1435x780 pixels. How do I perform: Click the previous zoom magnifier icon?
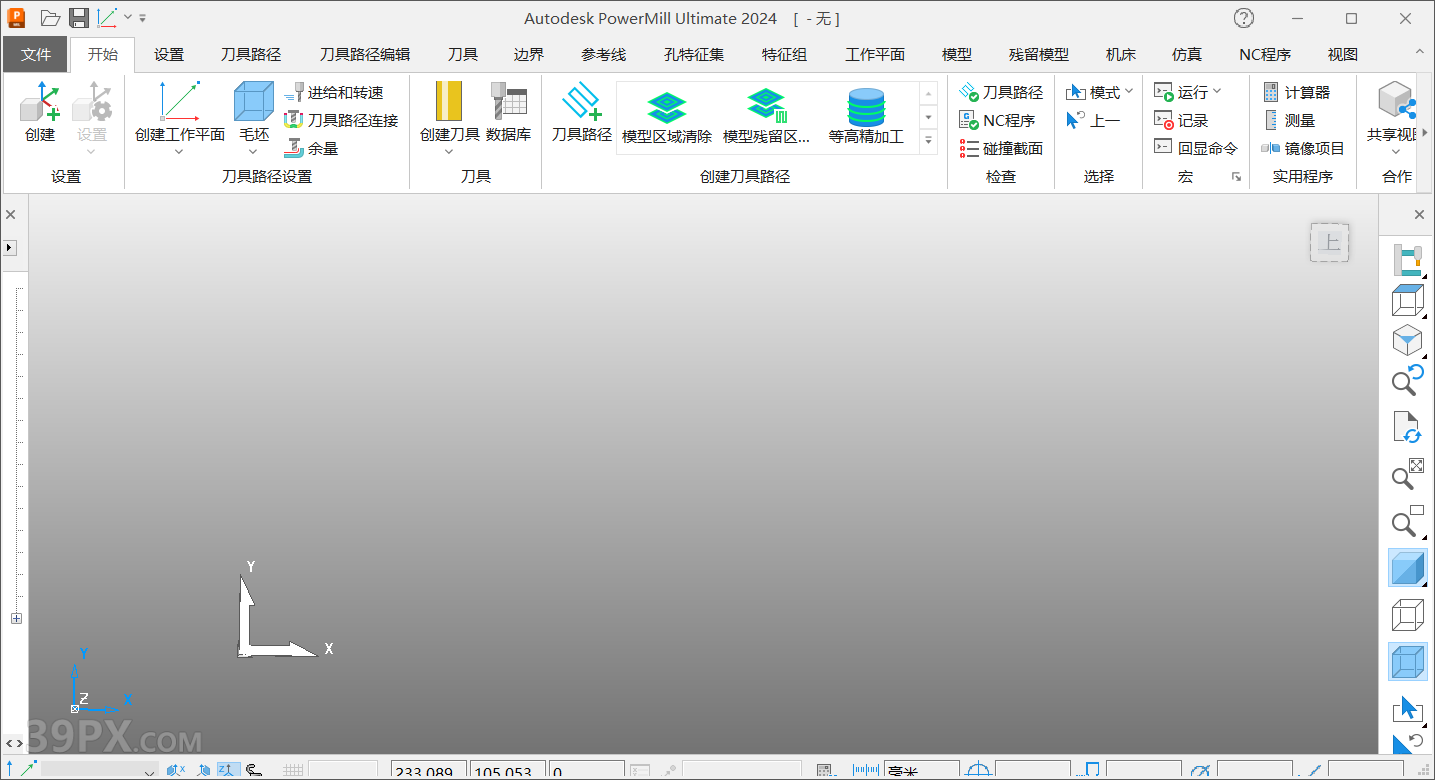[x=1408, y=380]
